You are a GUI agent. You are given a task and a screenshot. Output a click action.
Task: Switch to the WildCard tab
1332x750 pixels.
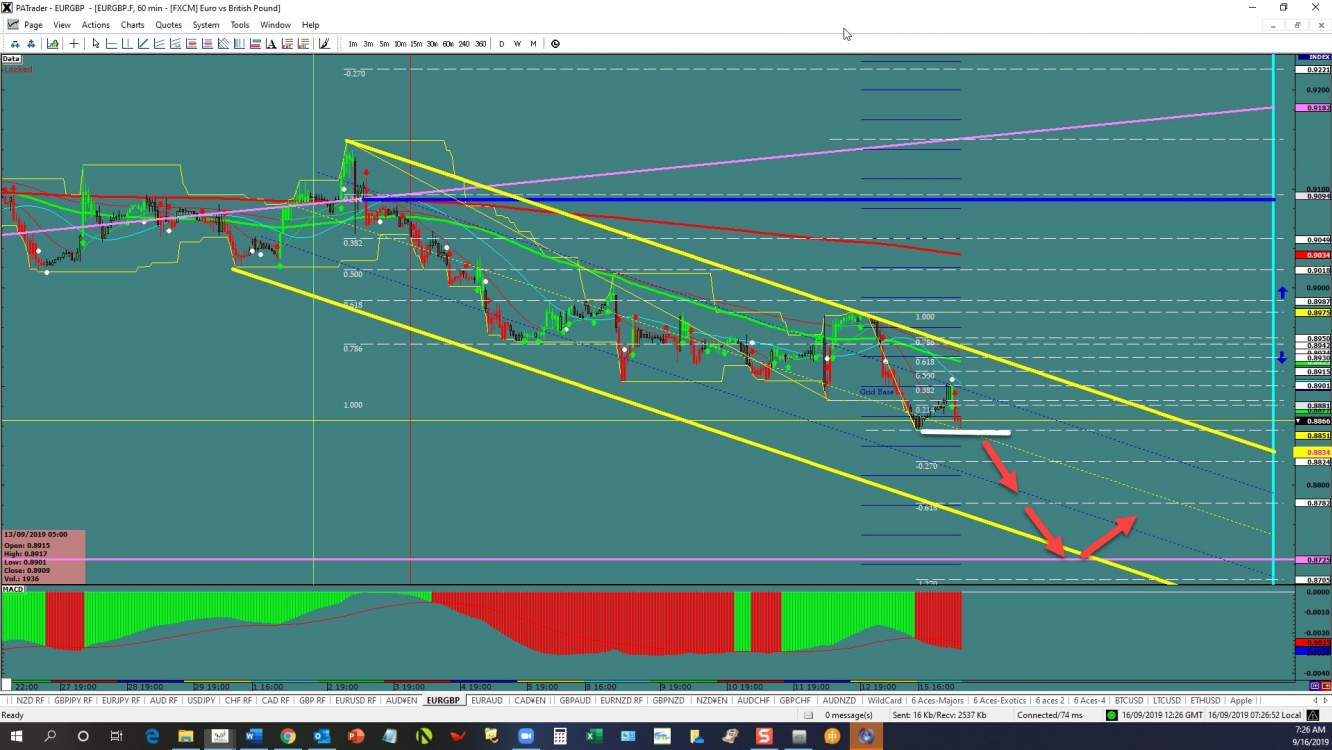(x=885, y=701)
